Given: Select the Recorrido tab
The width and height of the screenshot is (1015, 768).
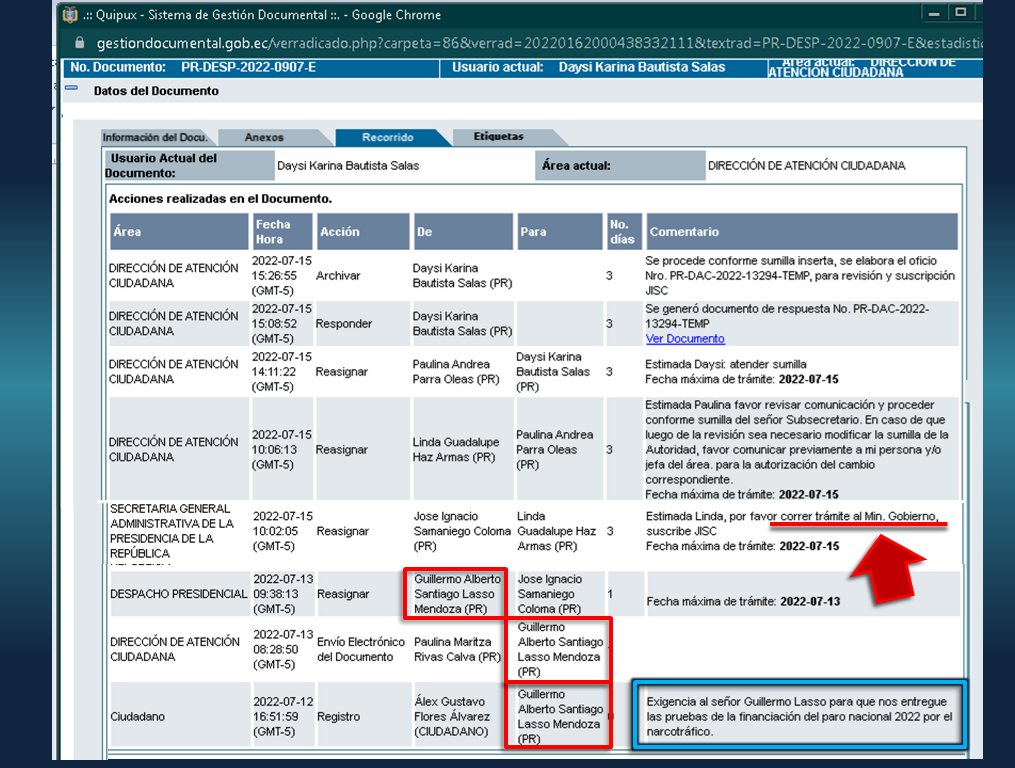Looking at the screenshot, I should click(388, 137).
